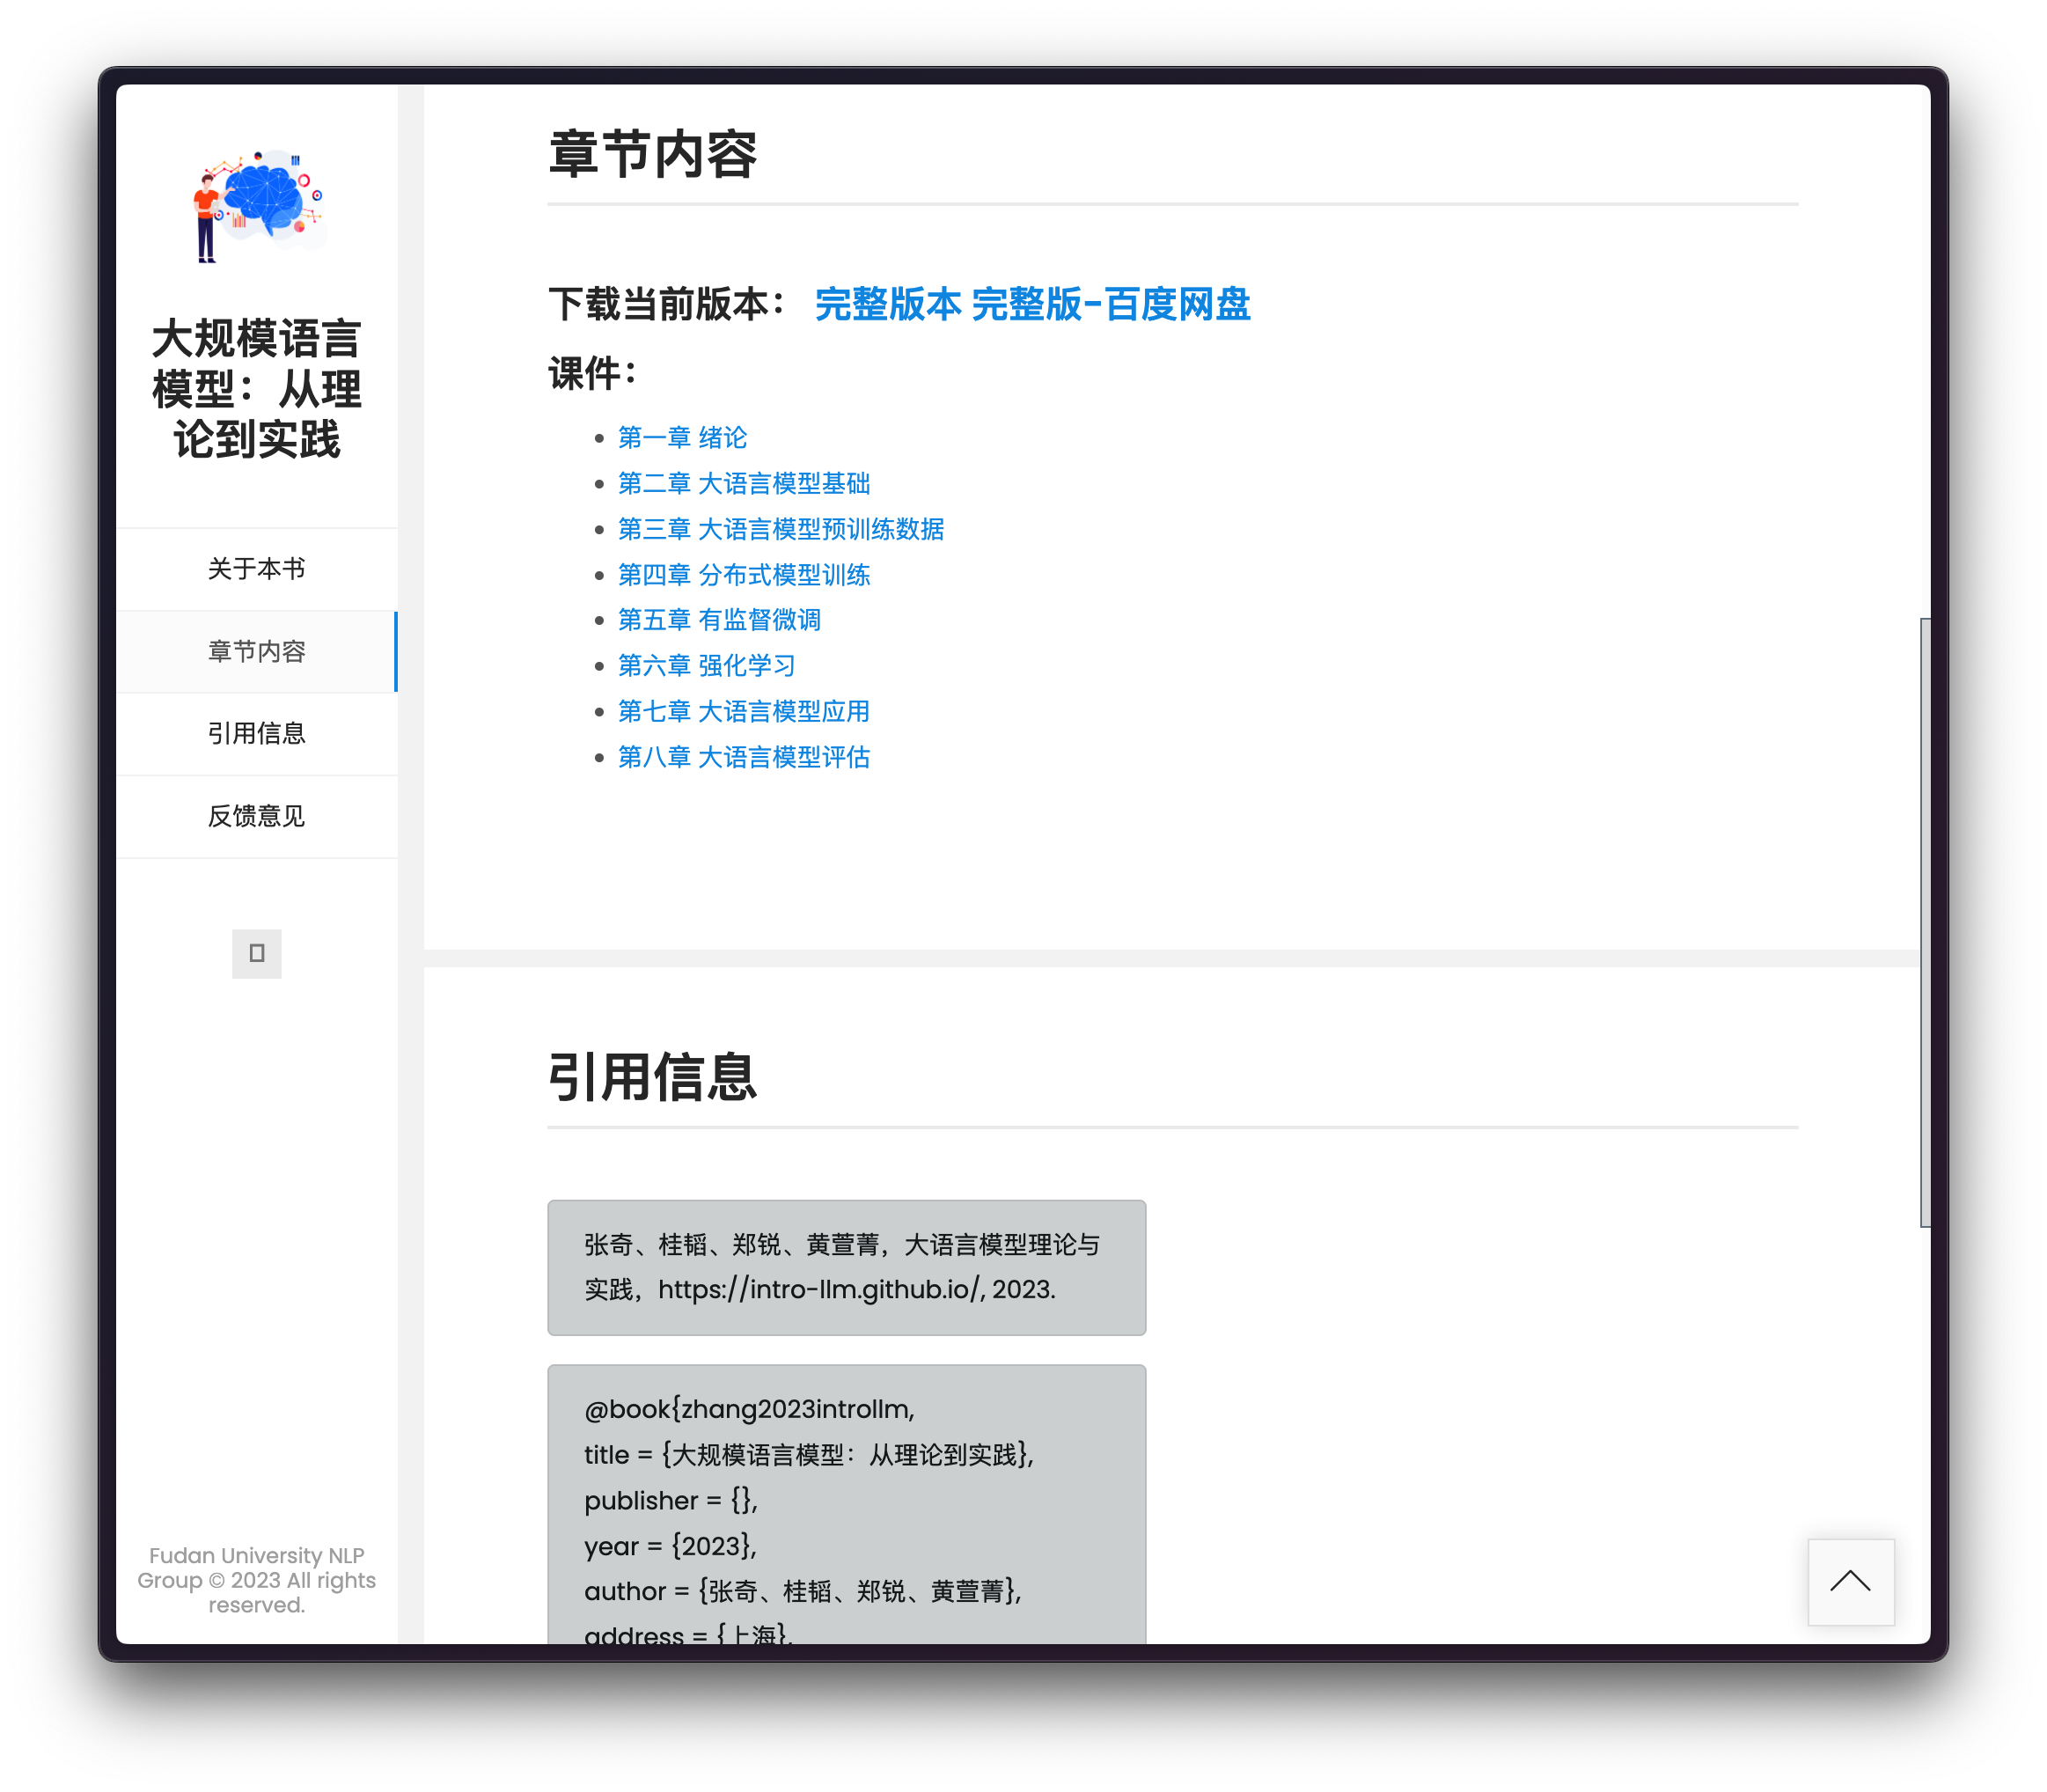Open 第七章 大语言模型应用 link

pos(743,712)
